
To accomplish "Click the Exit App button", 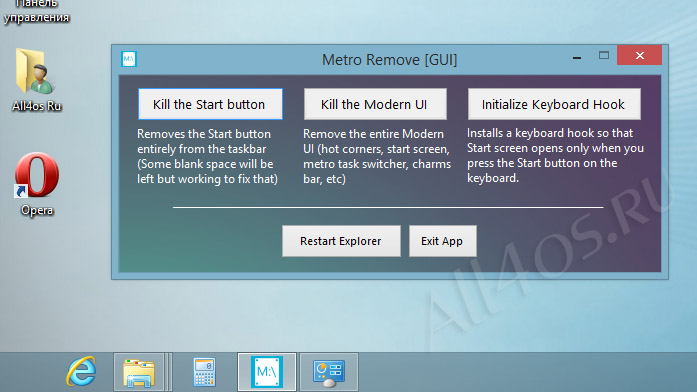I will 443,241.
